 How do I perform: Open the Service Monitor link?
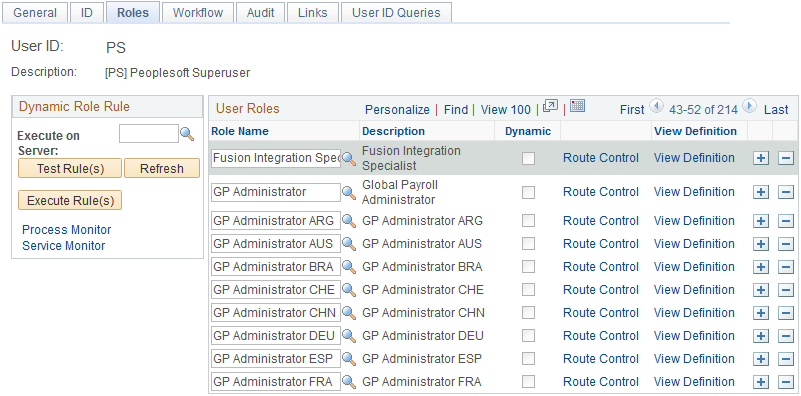[x=63, y=246]
